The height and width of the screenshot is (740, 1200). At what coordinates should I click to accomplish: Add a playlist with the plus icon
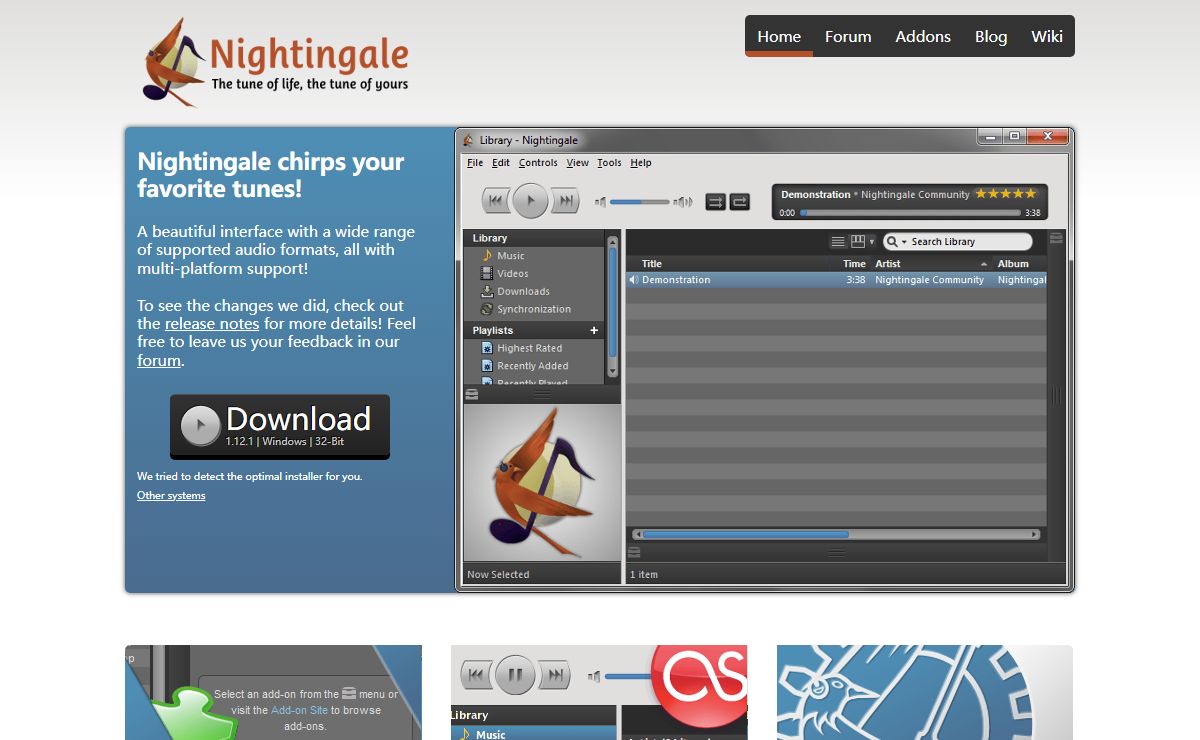click(594, 330)
